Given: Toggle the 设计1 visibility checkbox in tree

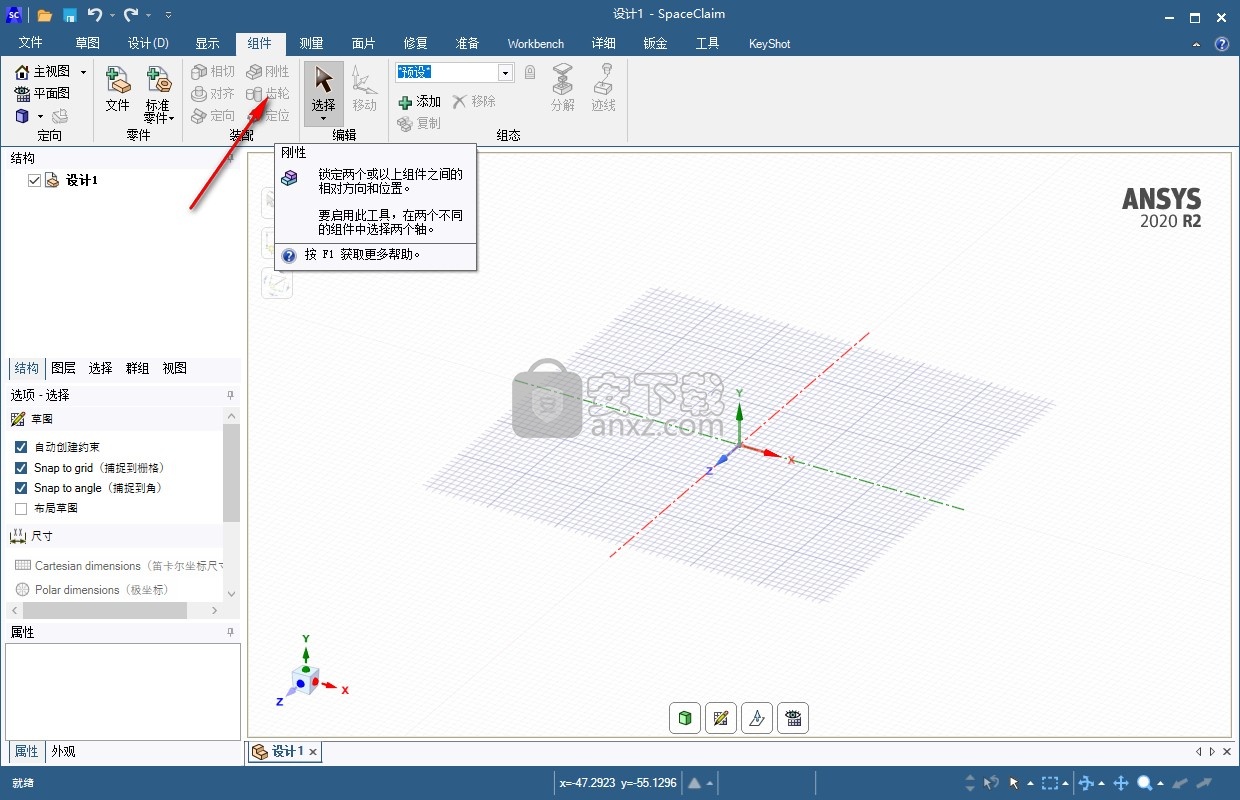Looking at the screenshot, I should pyautogui.click(x=35, y=180).
